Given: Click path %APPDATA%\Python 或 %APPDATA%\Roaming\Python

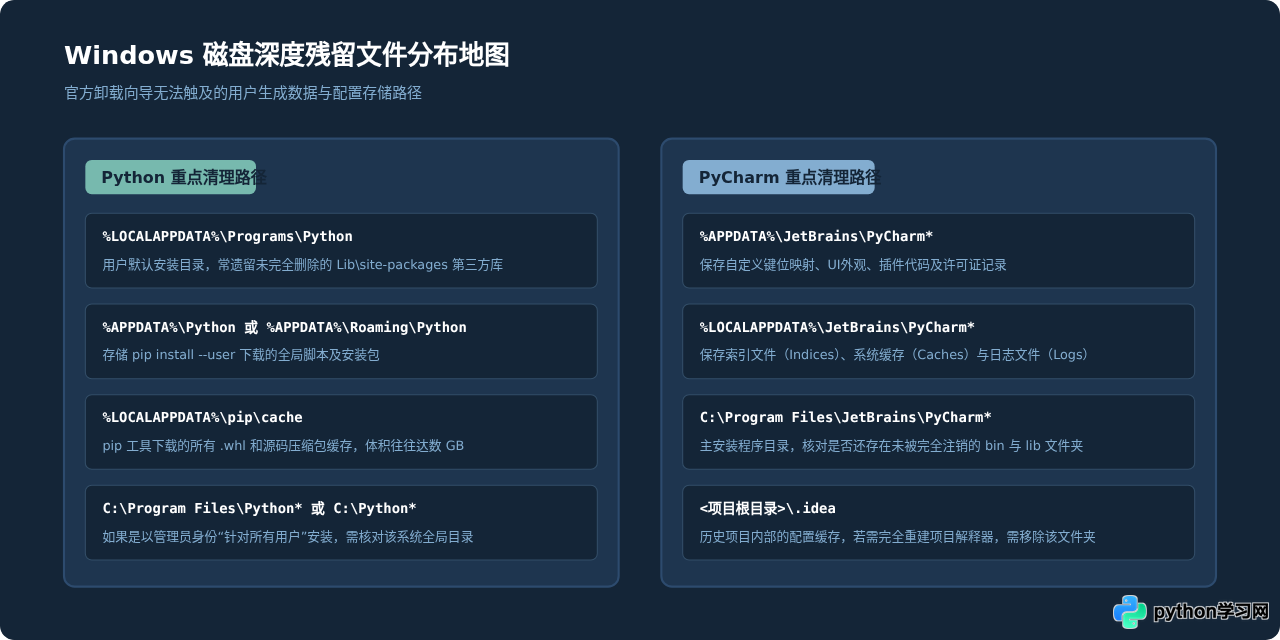Looking at the screenshot, I should (x=284, y=327).
